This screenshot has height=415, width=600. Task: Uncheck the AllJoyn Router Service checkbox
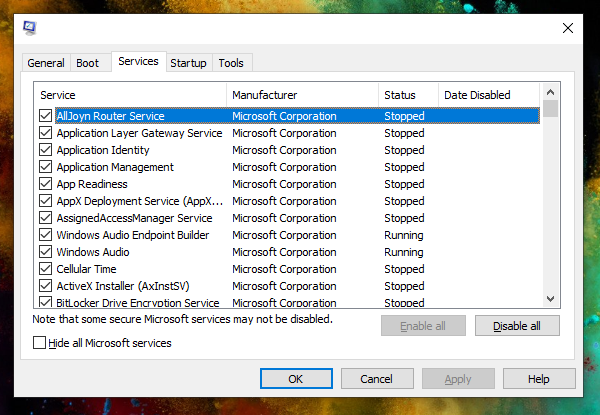(x=45, y=116)
